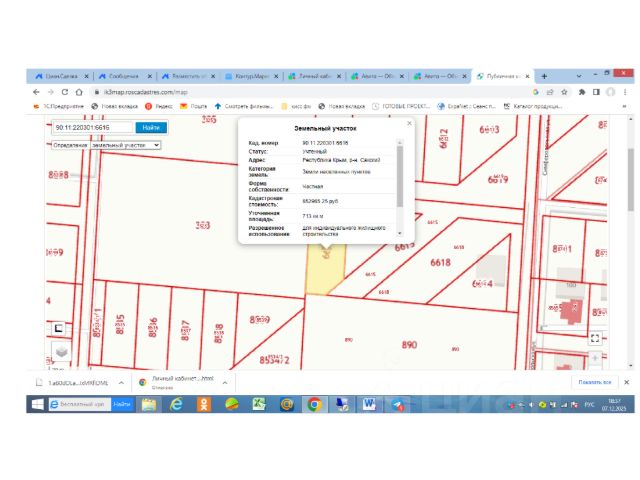The height and width of the screenshot is (480, 640).
Task: Open the Земельный участок object type dropdown
Action: [126, 145]
